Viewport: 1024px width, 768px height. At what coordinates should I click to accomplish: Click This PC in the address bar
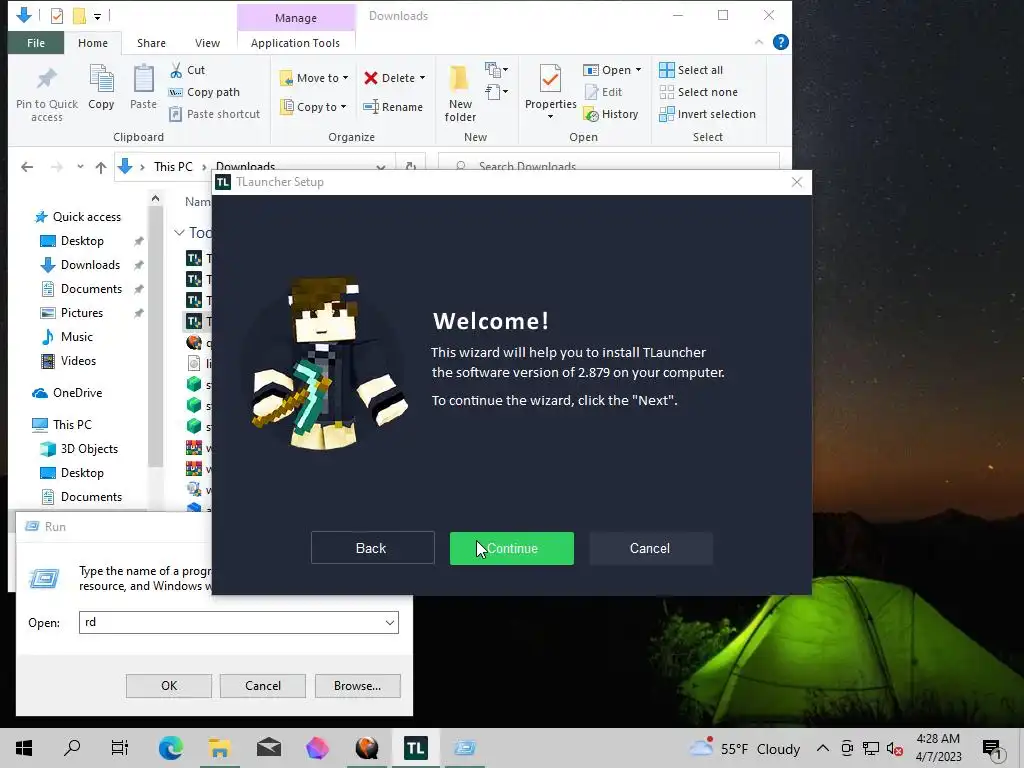[173, 167]
